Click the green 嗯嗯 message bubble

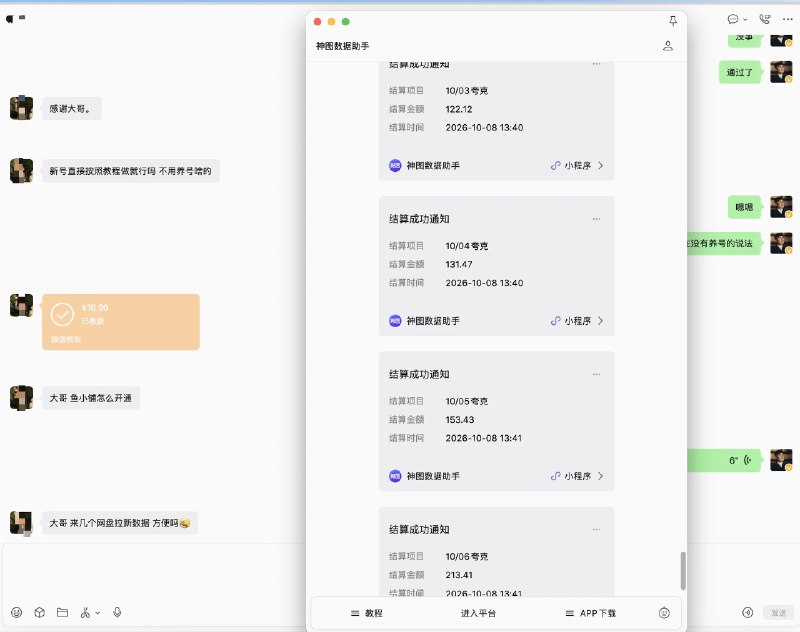744,207
